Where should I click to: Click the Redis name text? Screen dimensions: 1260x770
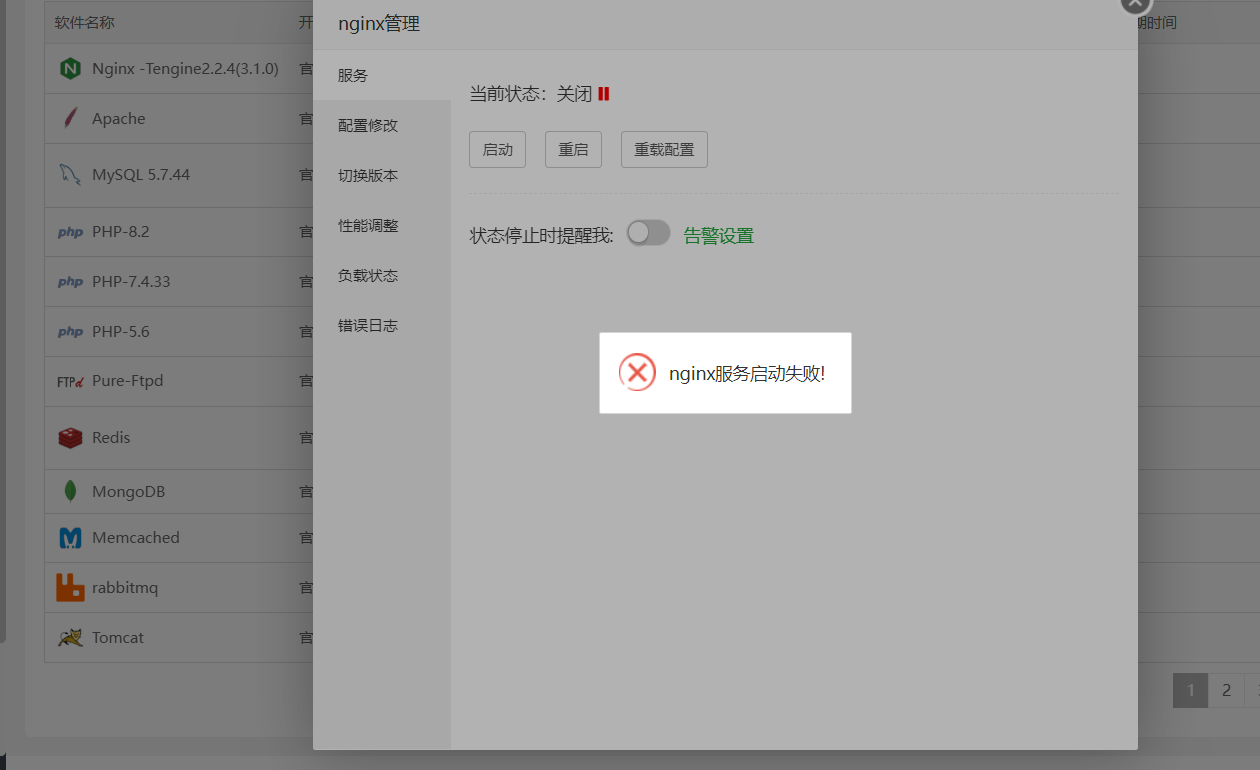[x=111, y=437]
